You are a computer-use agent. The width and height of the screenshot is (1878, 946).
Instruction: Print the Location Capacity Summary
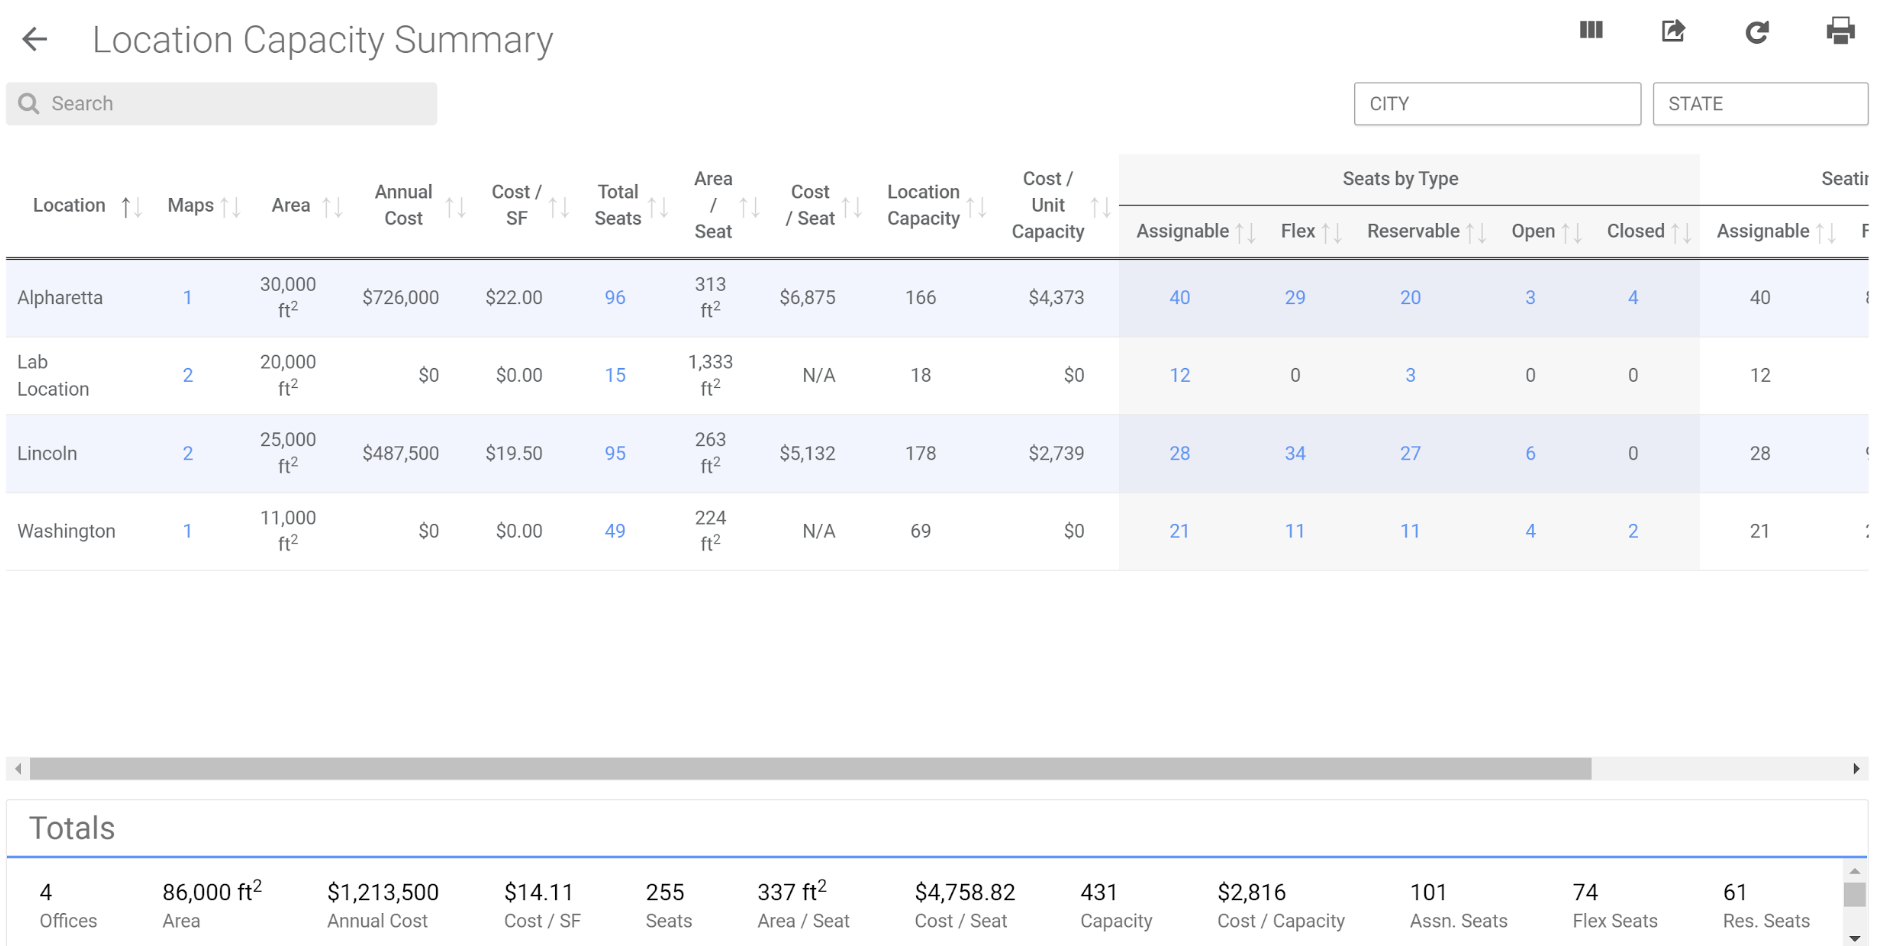(1840, 31)
